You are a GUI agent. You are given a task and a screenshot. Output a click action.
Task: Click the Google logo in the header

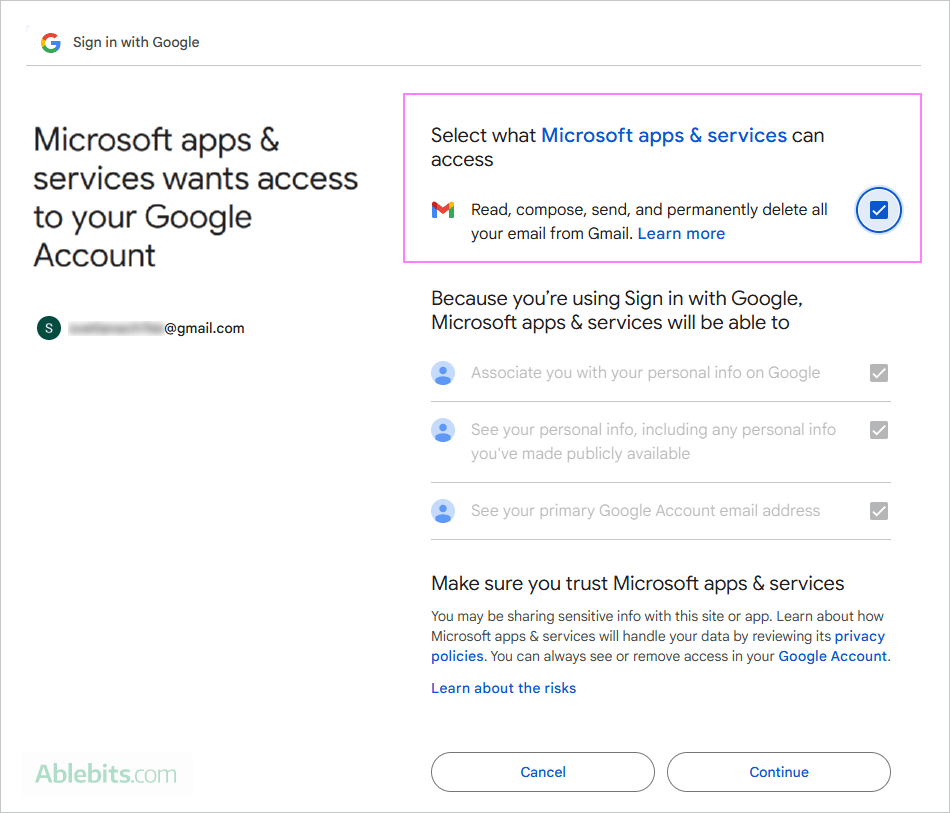coord(50,42)
